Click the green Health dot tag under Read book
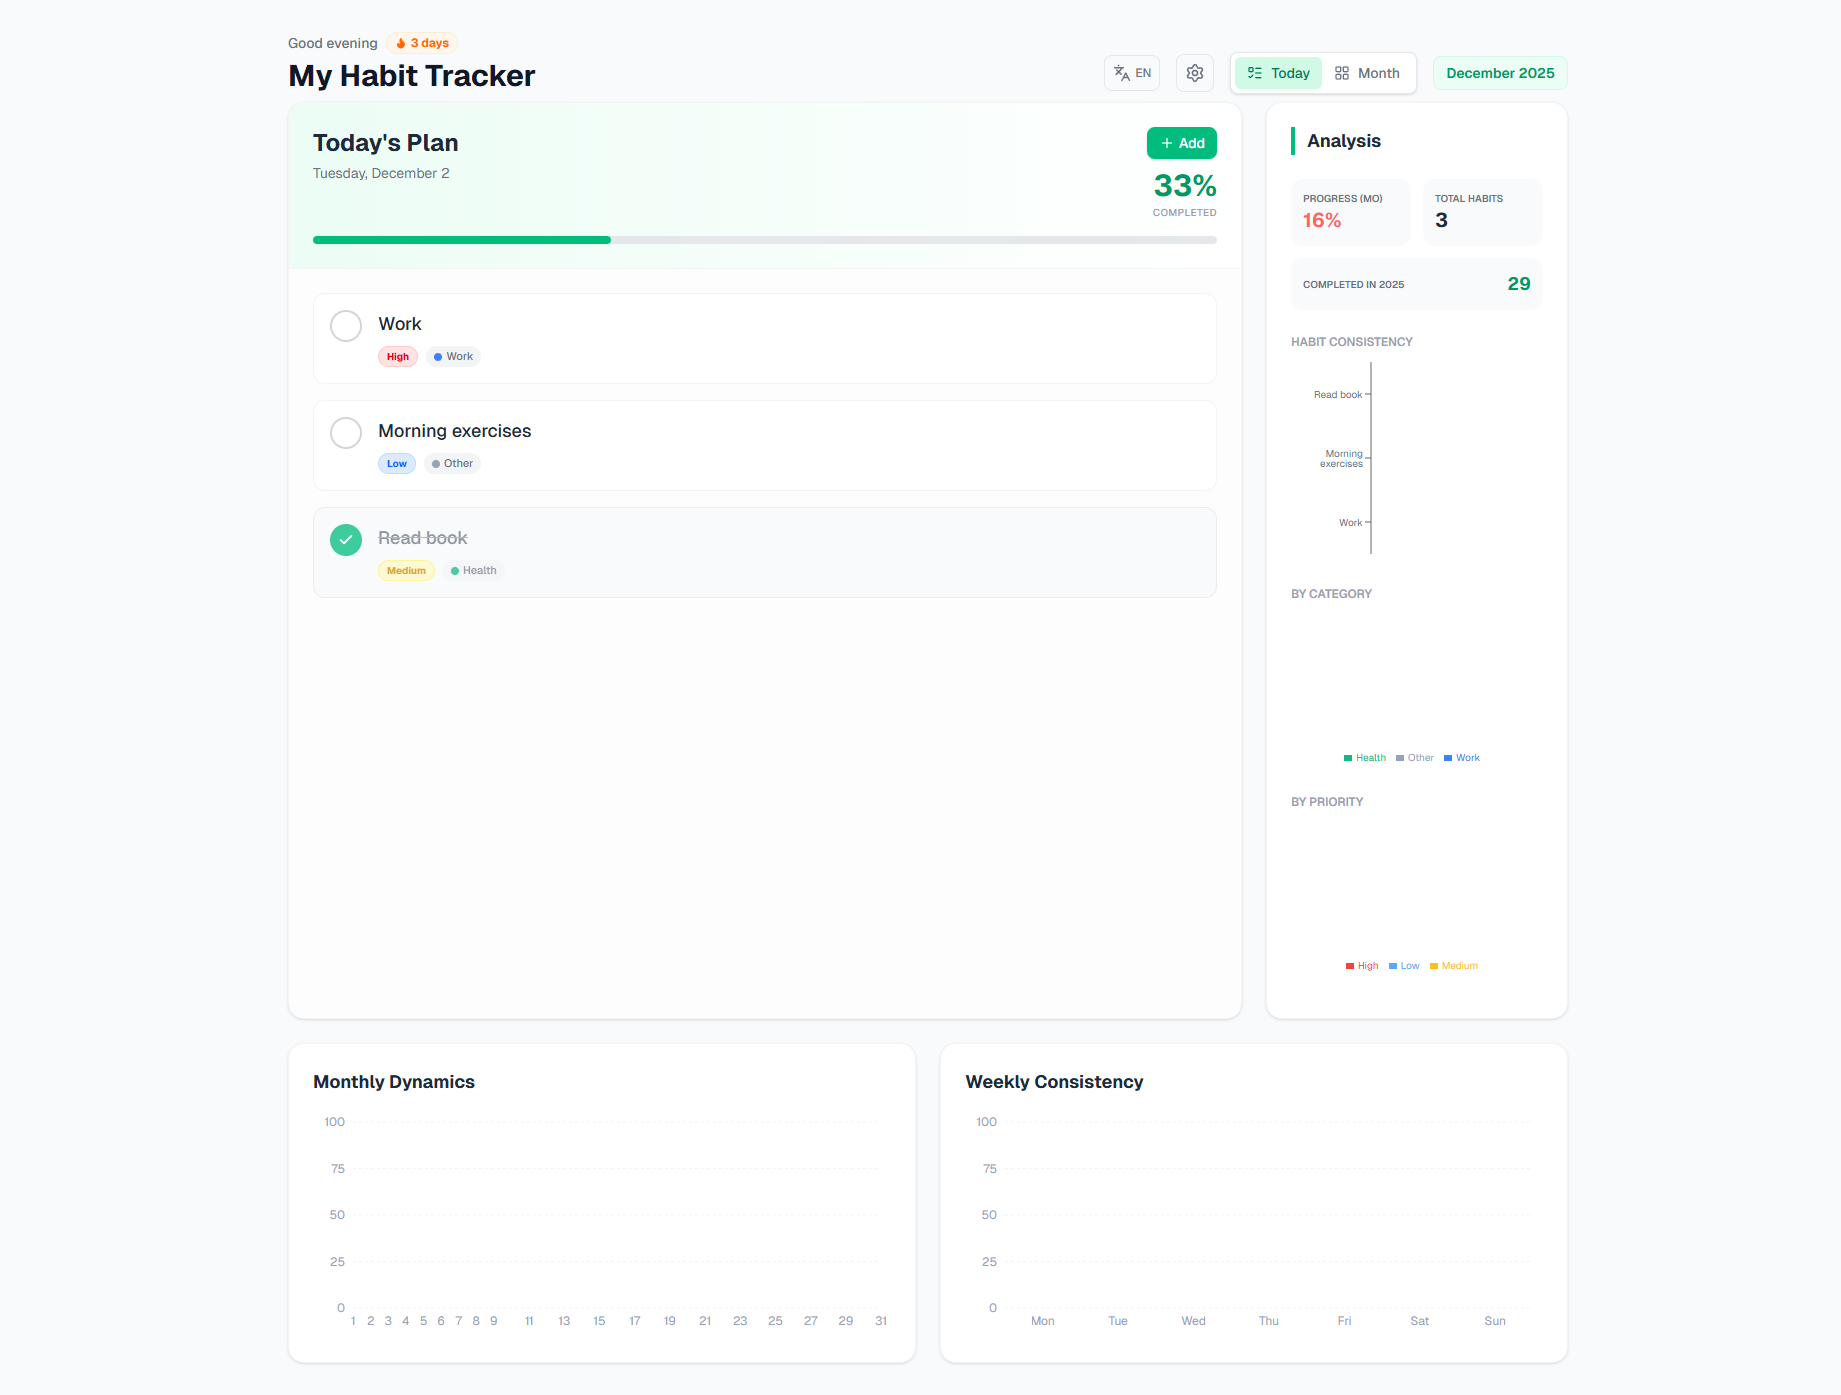The height and width of the screenshot is (1395, 1841). click(473, 570)
